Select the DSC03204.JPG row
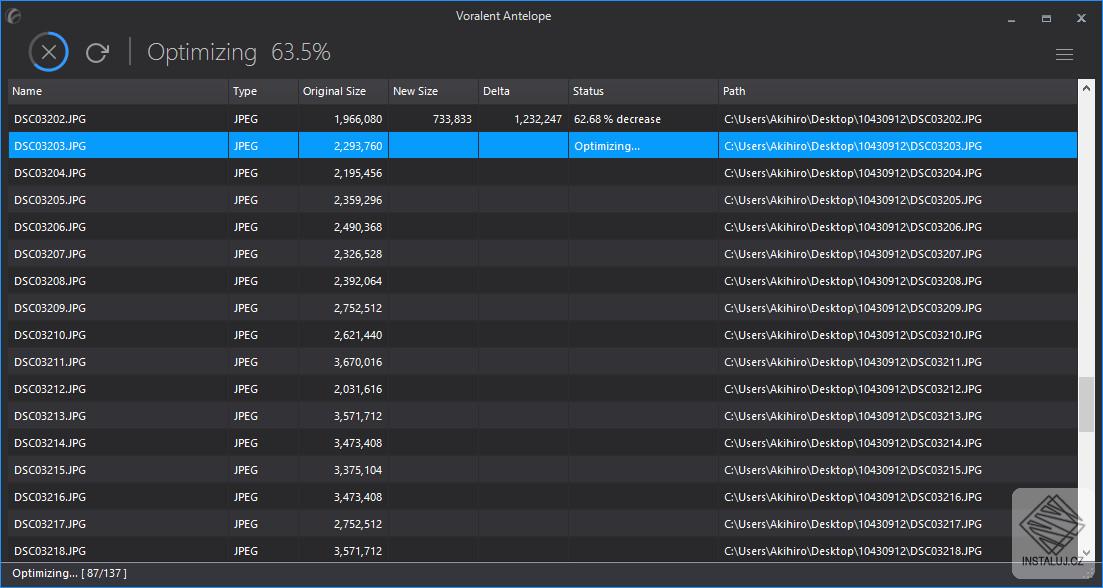Viewport: 1103px width, 588px height. (x=542, y=173)
